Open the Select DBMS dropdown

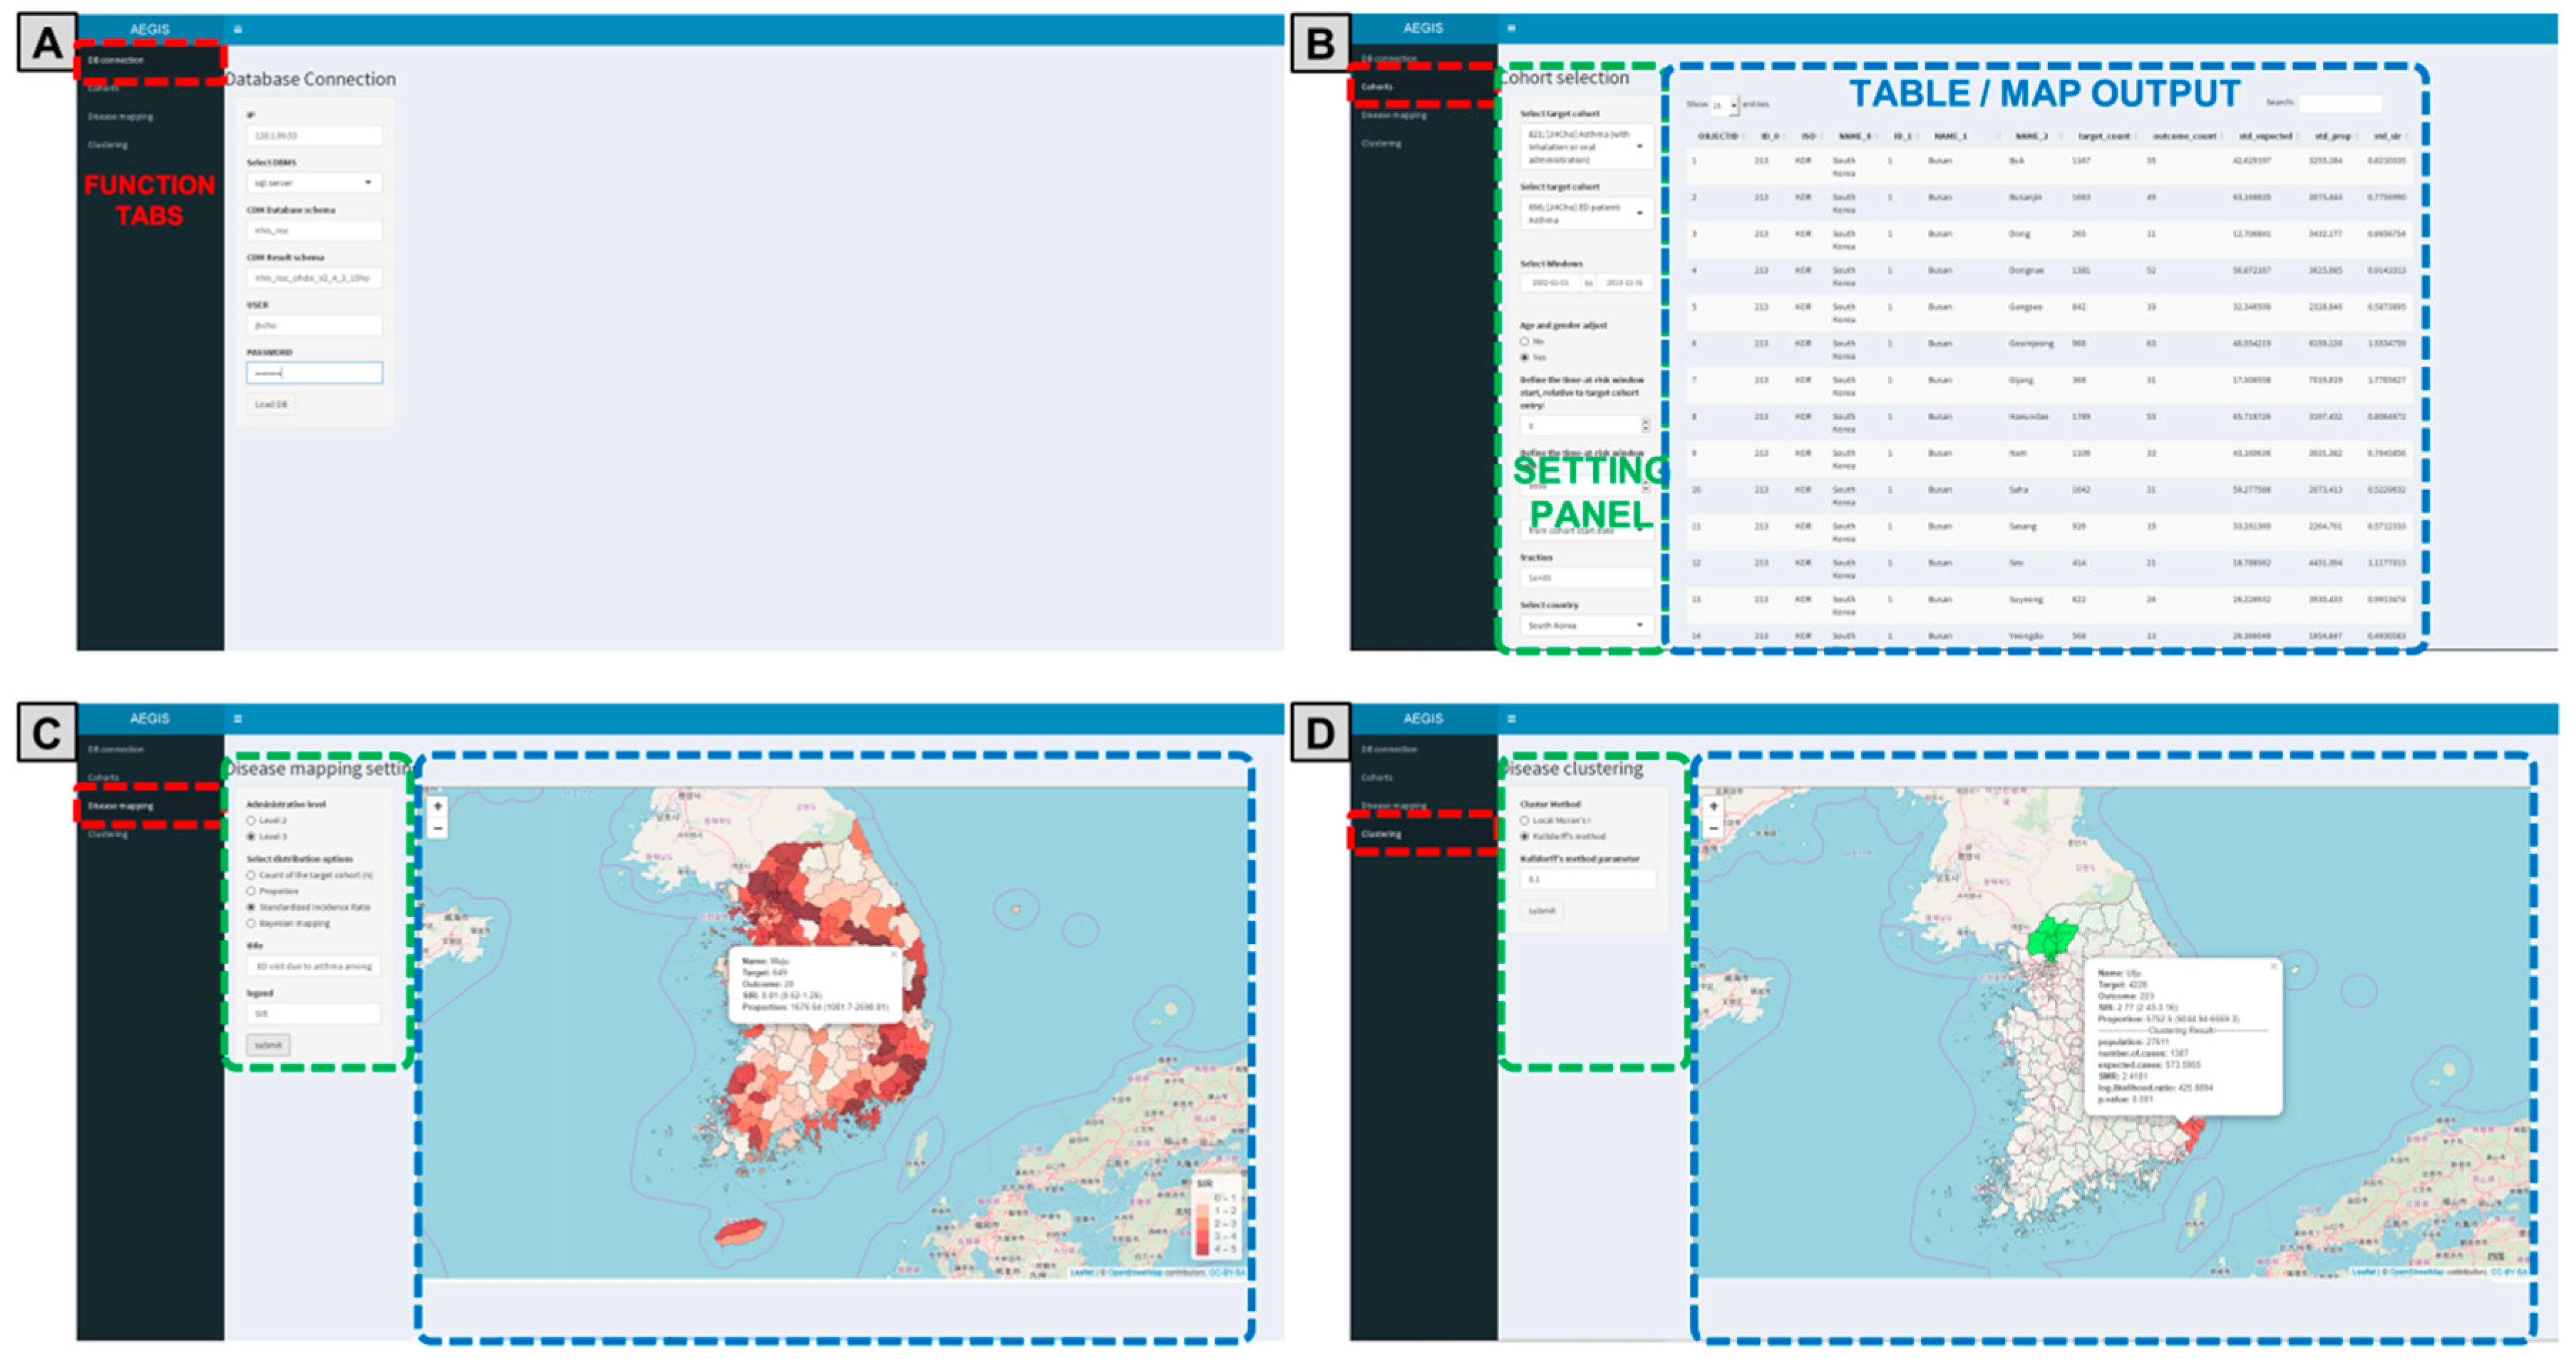(x=314, y=182)
